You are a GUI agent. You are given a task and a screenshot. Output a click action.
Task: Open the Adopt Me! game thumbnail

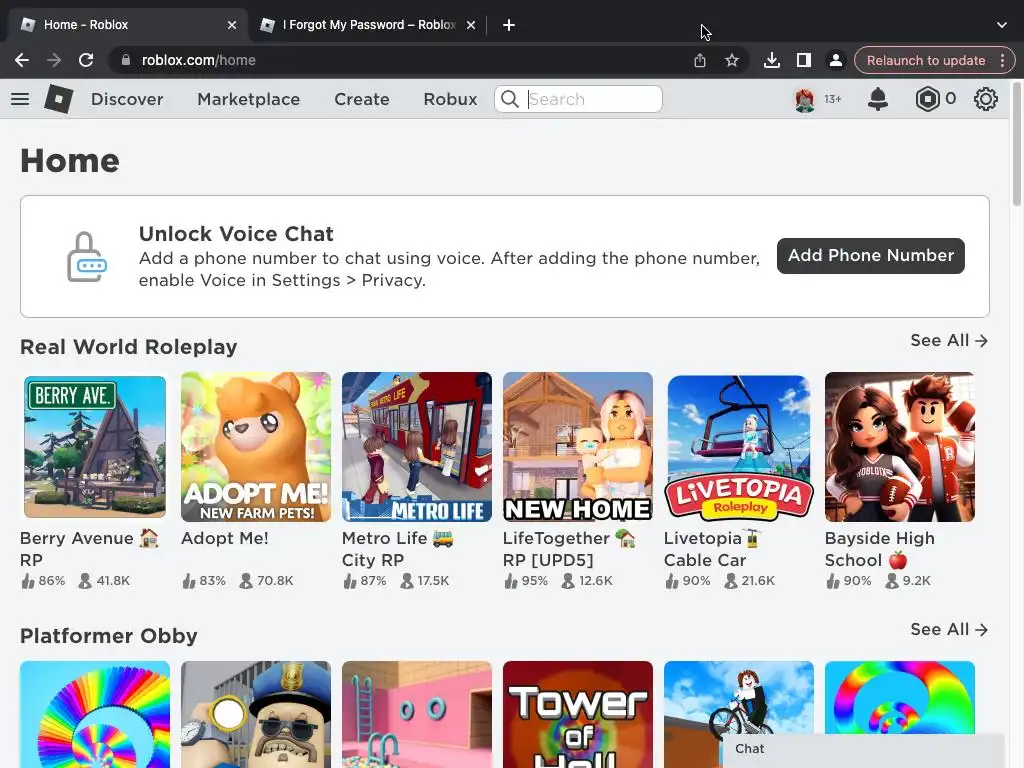[x=256, y=447]
